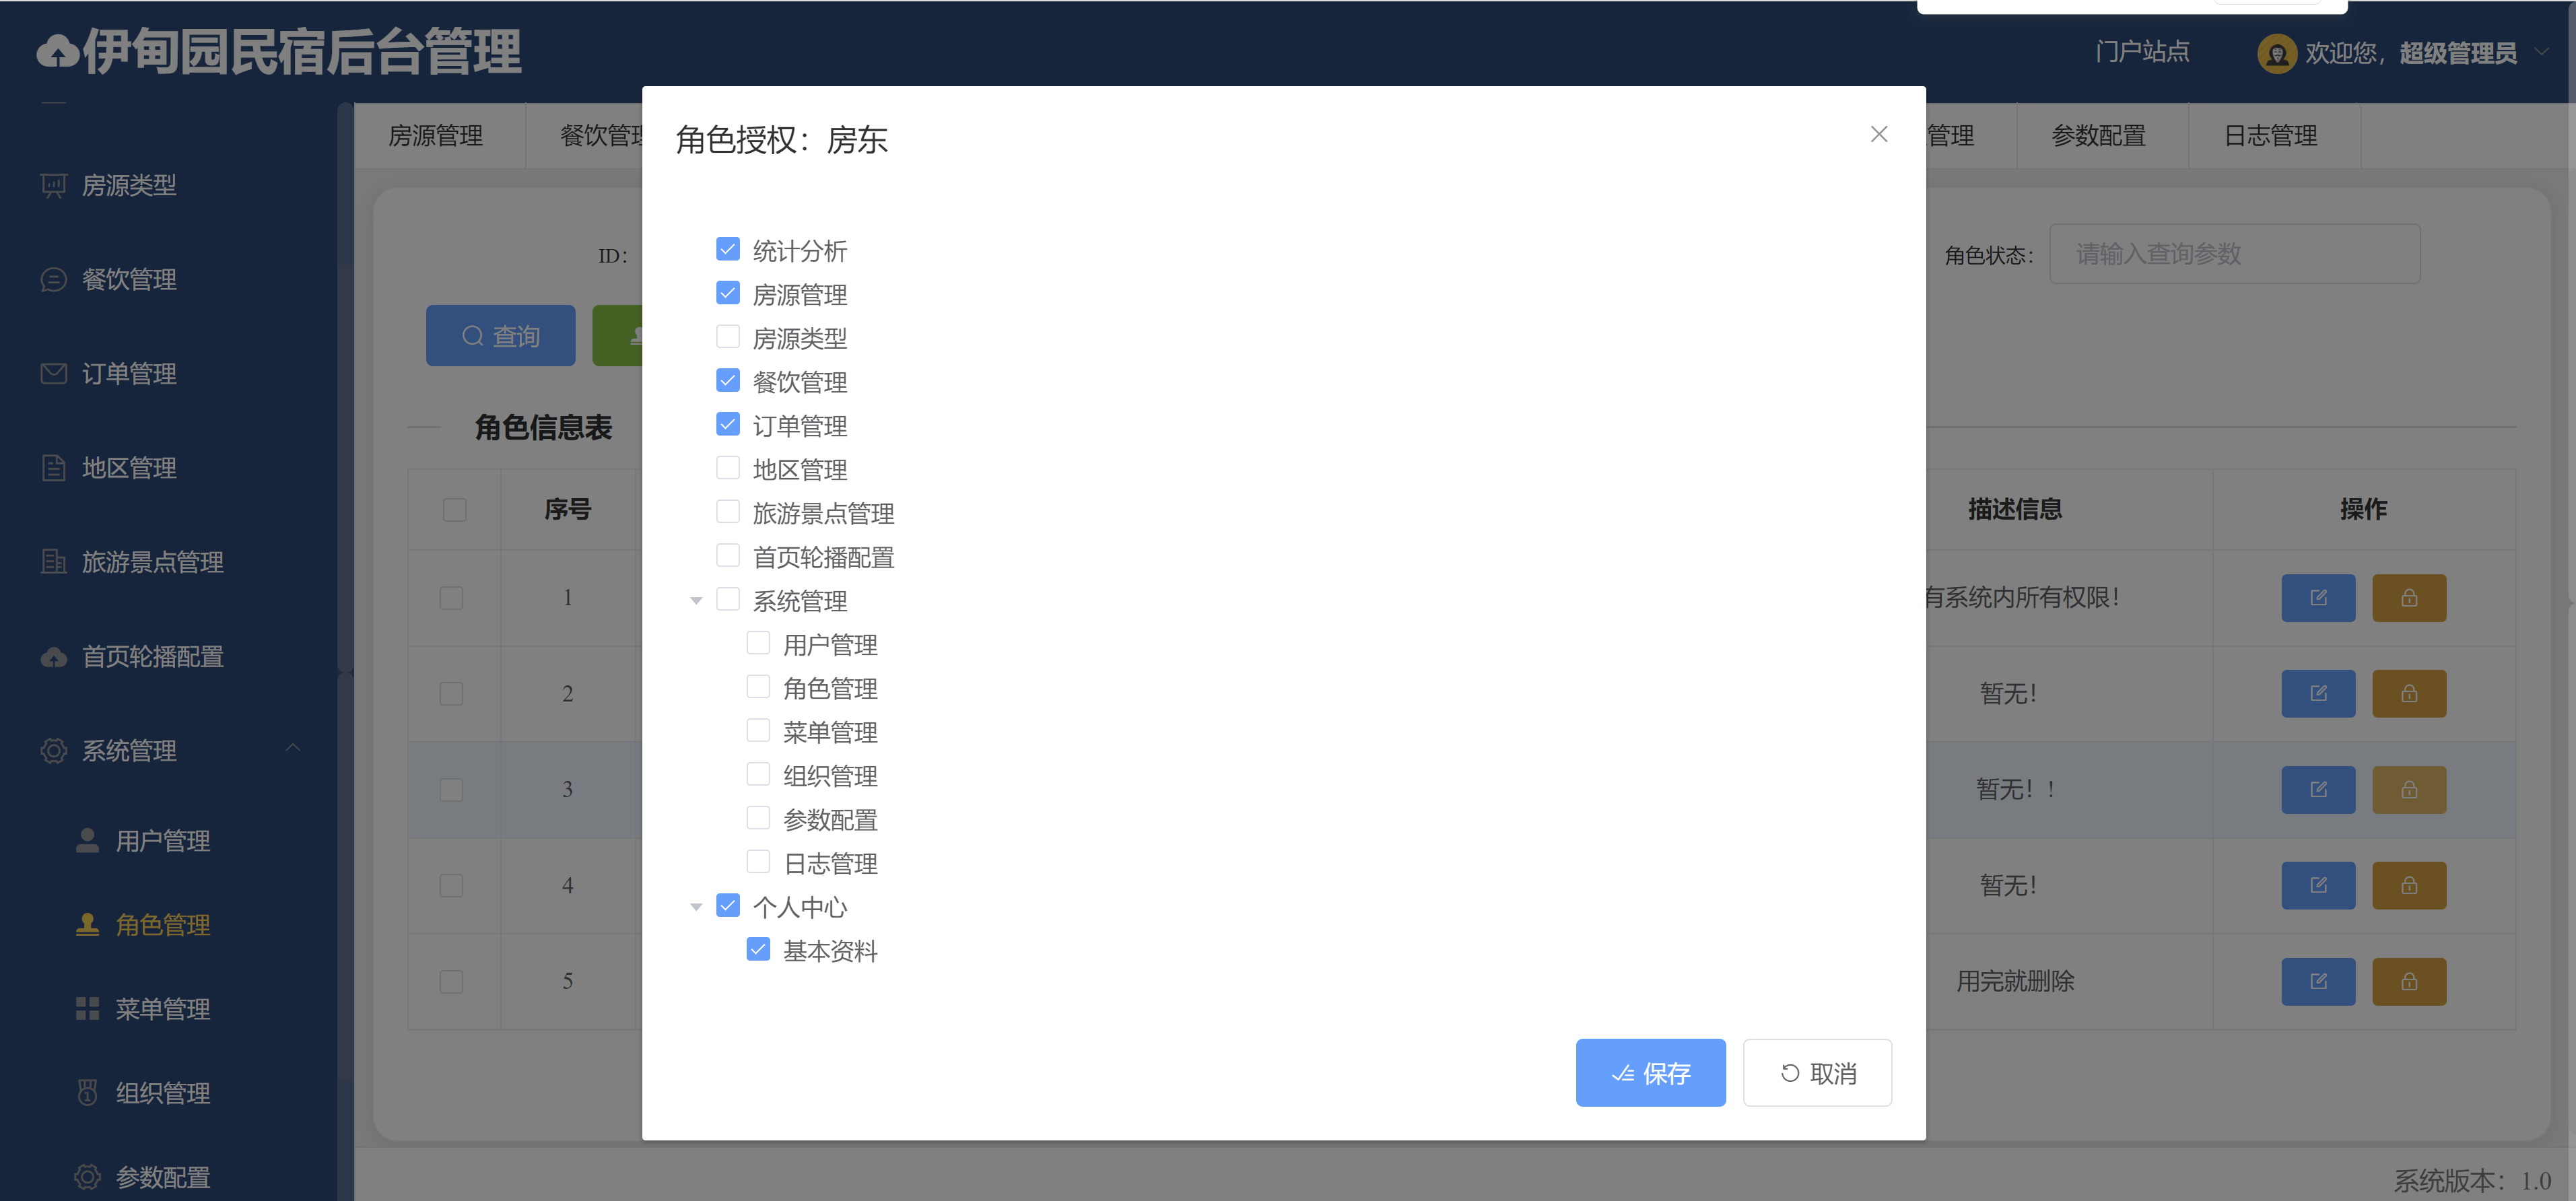Click the 用户管理 person sidebar icon
The image size is (2576, 1201).
tap(87, 840)
